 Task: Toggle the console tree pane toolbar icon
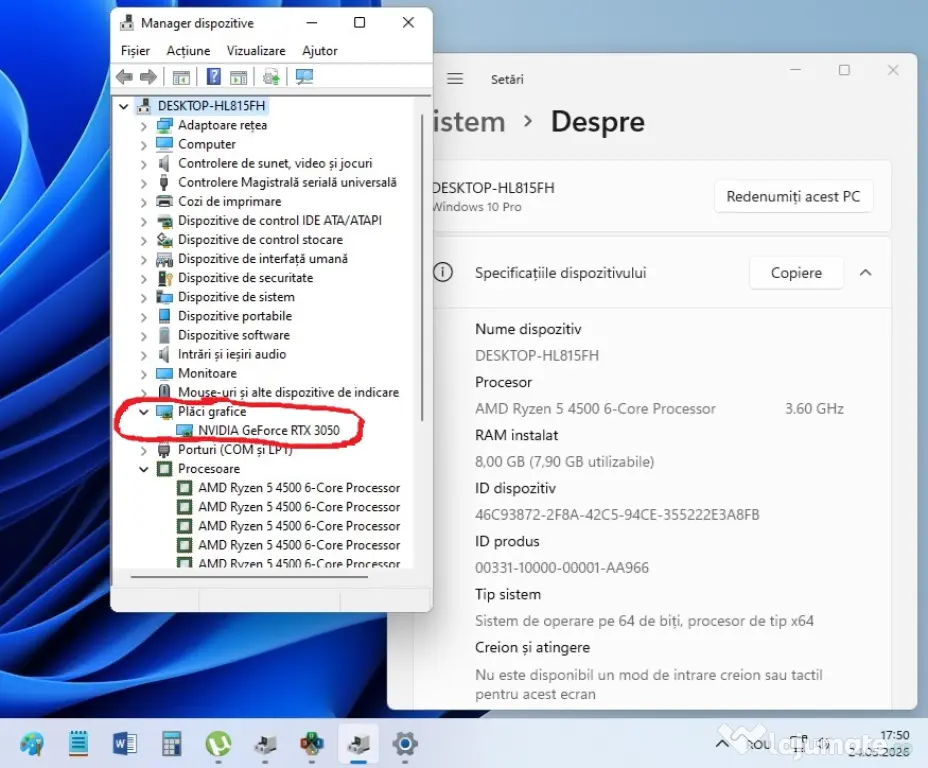[181, 77]
